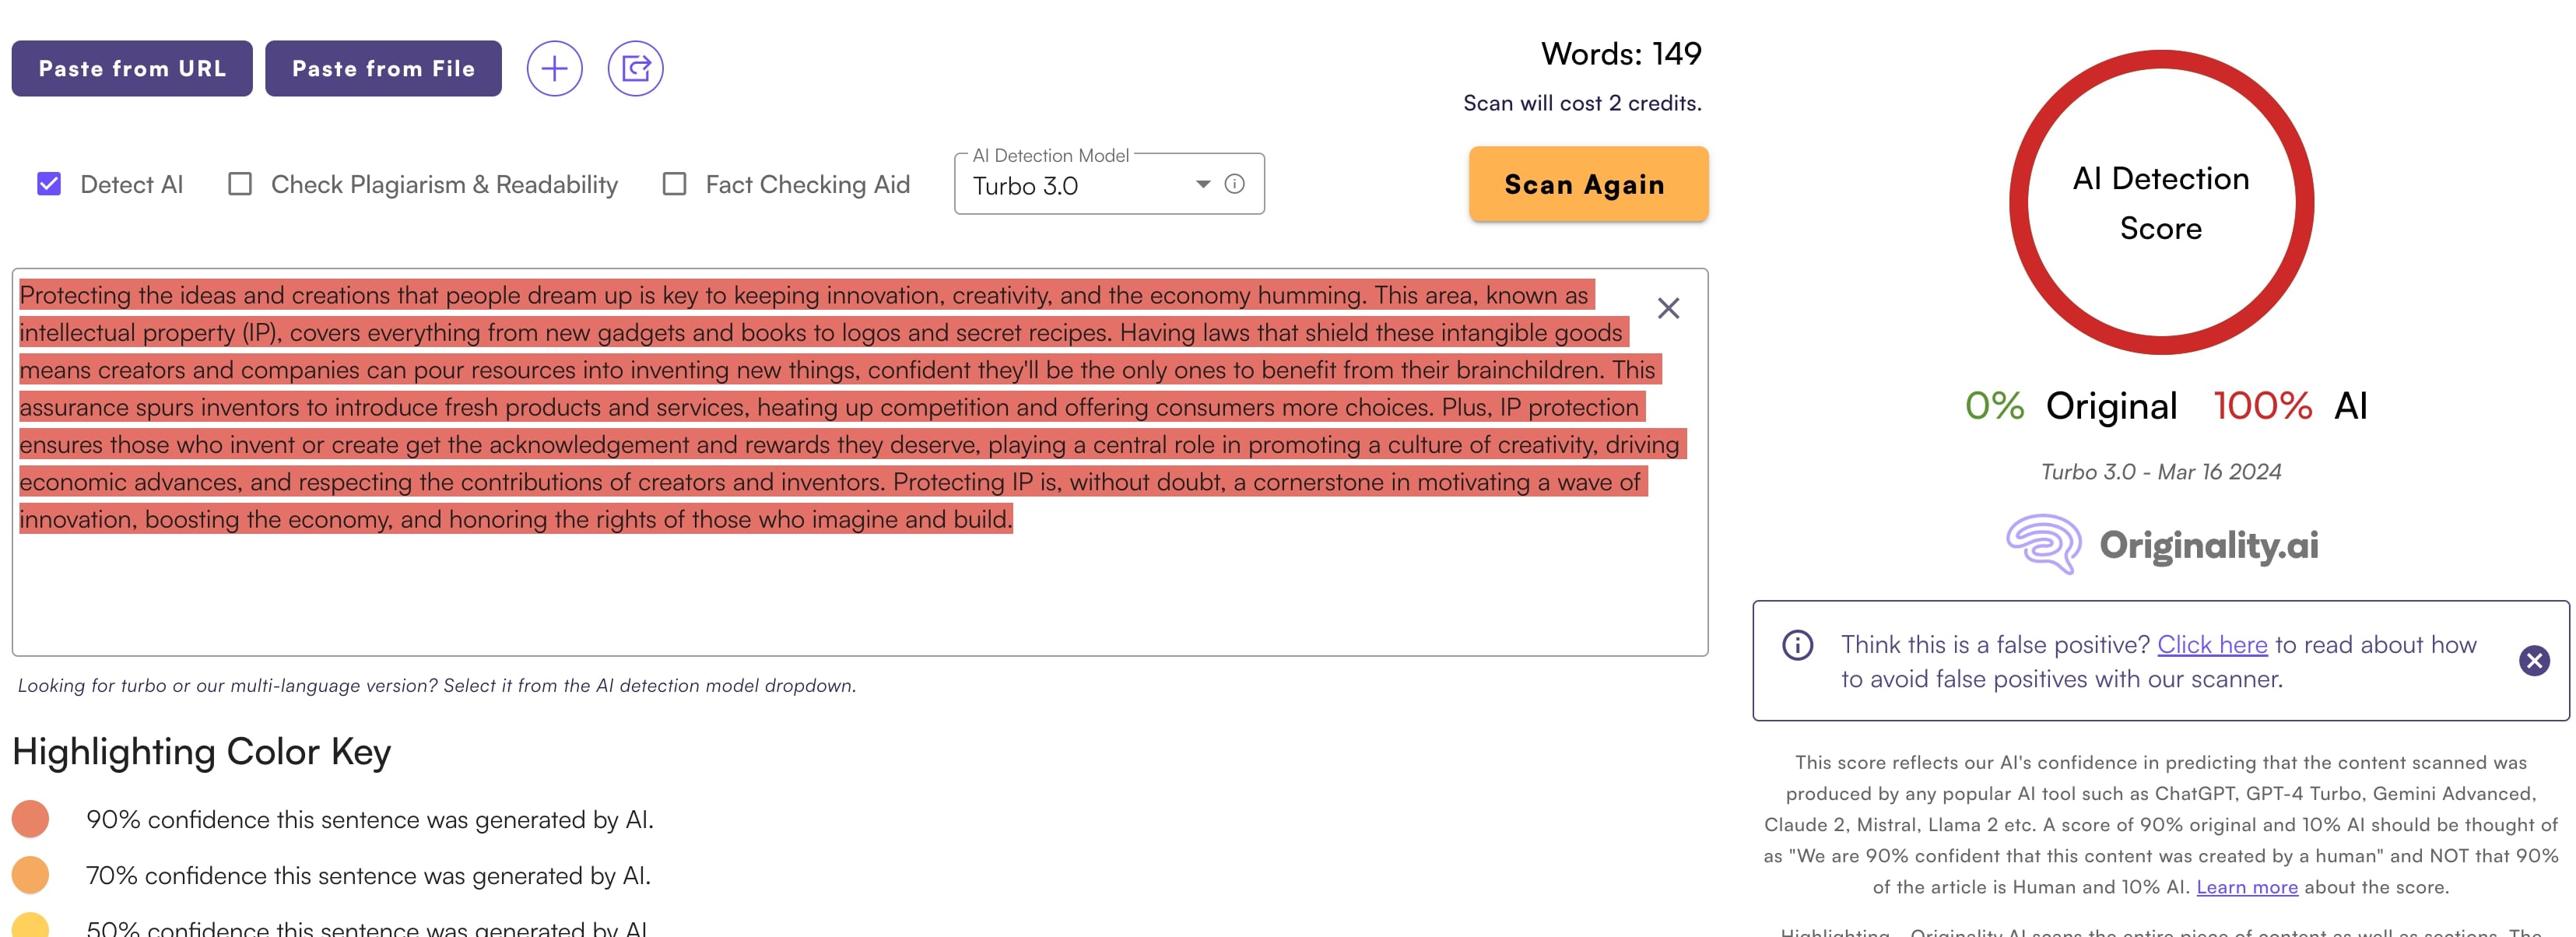
Task: Open the Click here false positive link
Action: pyautogui.click(x=2212, y=645)
